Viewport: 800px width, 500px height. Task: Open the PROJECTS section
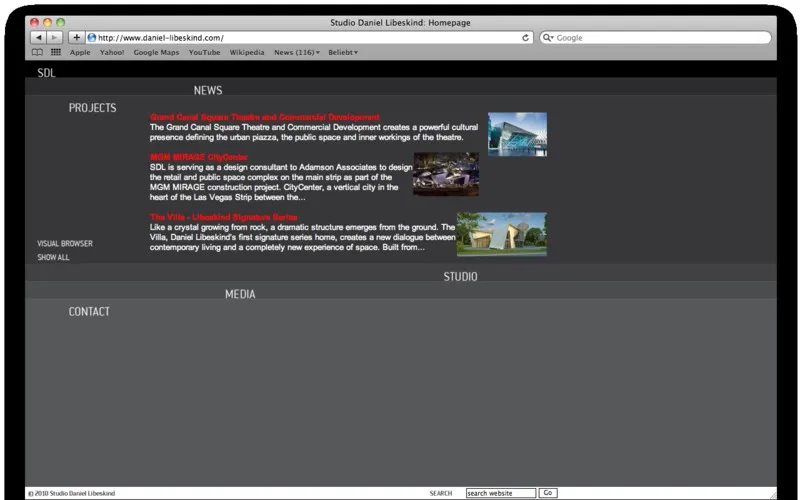(92, 108)
